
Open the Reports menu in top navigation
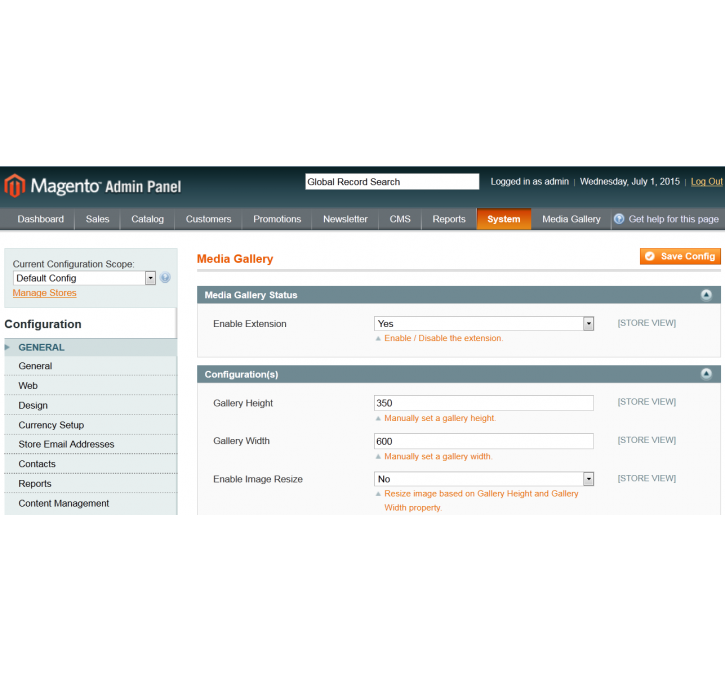point(449,219)
